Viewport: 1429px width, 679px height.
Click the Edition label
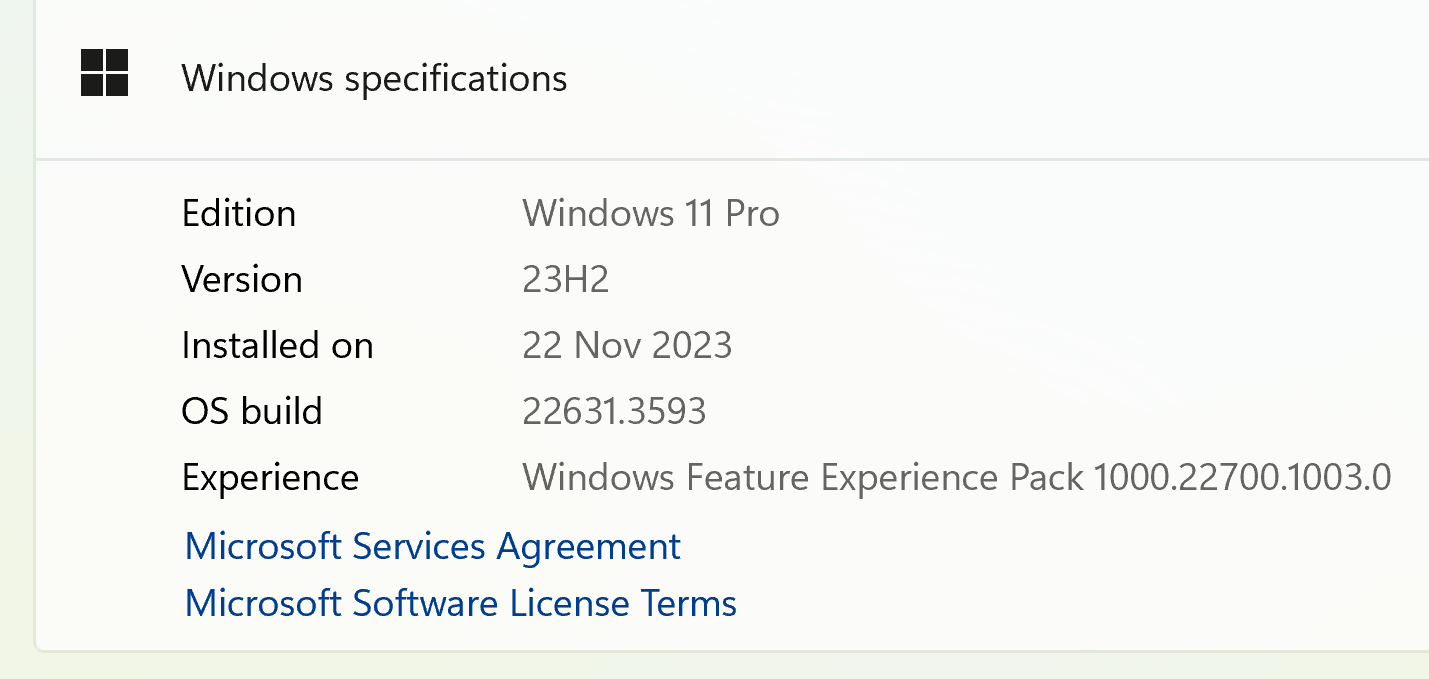tap(238, 213)
